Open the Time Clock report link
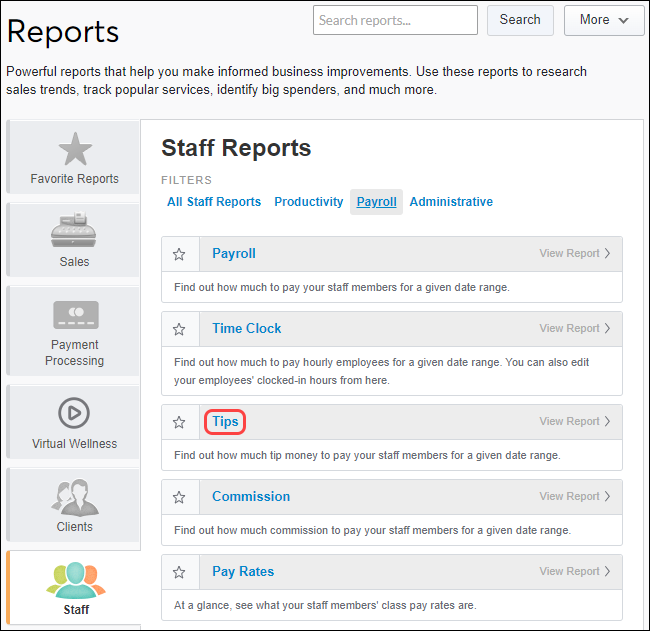The width and height of the screenshot is (650, 631). pos(247,328)
